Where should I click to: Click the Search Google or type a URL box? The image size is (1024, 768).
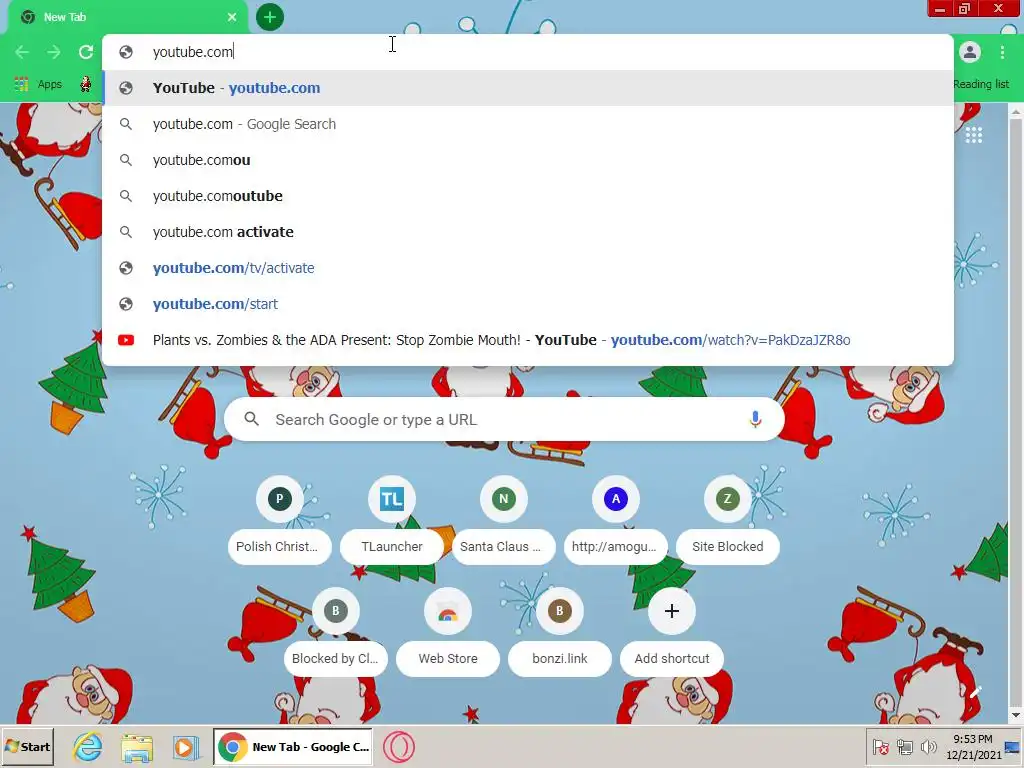pos(504,419)
